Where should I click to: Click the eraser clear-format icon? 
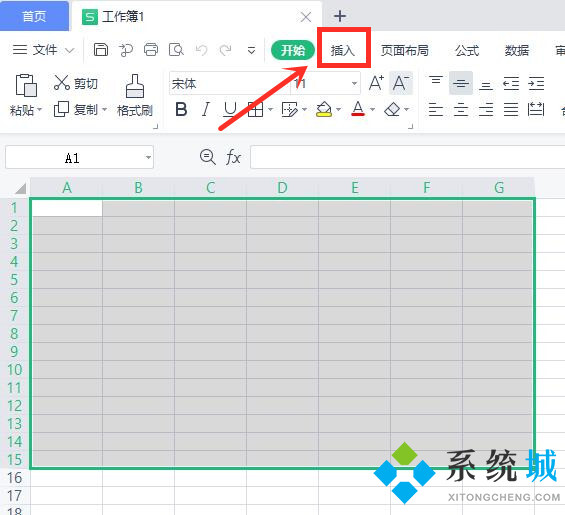click(392, 109)
